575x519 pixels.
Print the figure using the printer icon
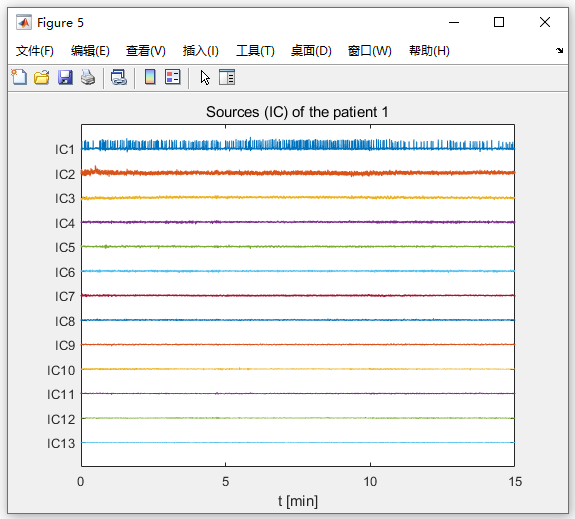88,77
